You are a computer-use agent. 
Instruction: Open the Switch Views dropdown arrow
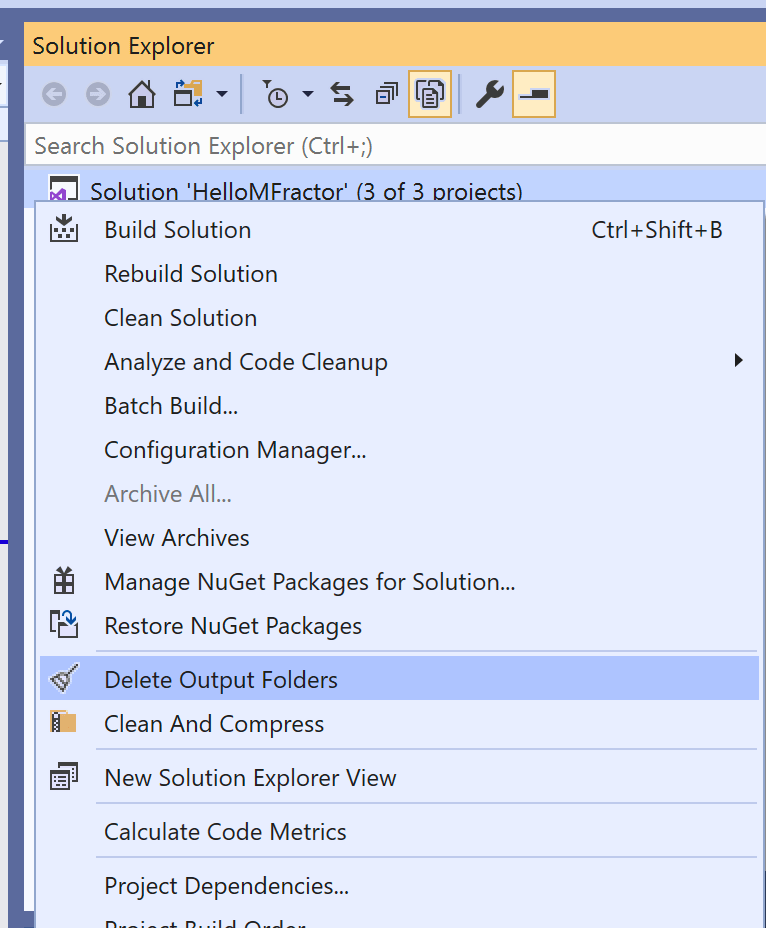tap(223, 95)
